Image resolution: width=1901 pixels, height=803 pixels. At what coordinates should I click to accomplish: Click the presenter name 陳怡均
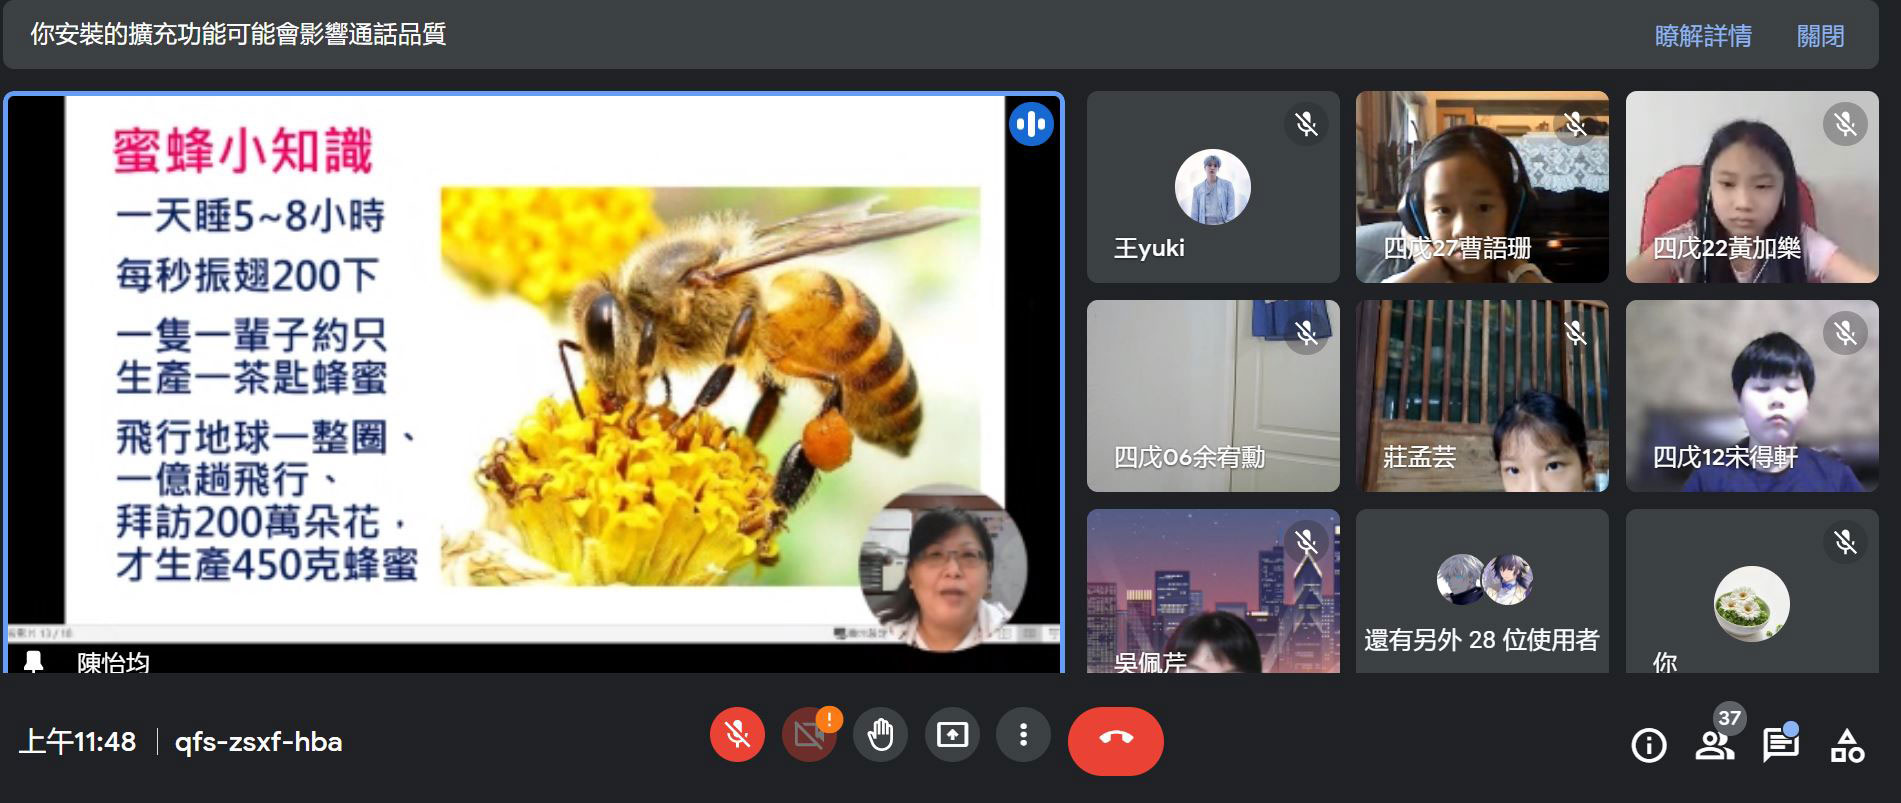pos(113,662)
